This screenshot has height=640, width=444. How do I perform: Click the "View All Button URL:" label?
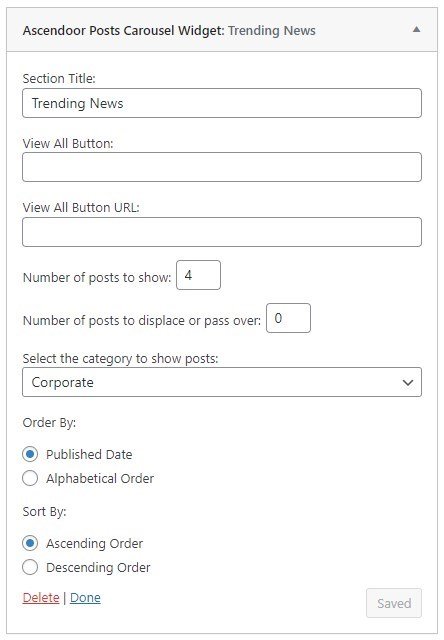(81, 207)
